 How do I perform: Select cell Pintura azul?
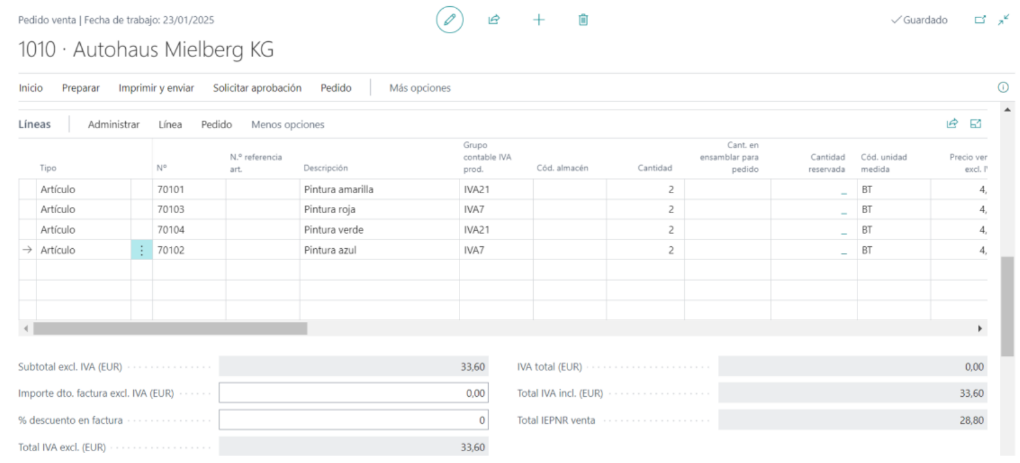(x=379, y=250)
